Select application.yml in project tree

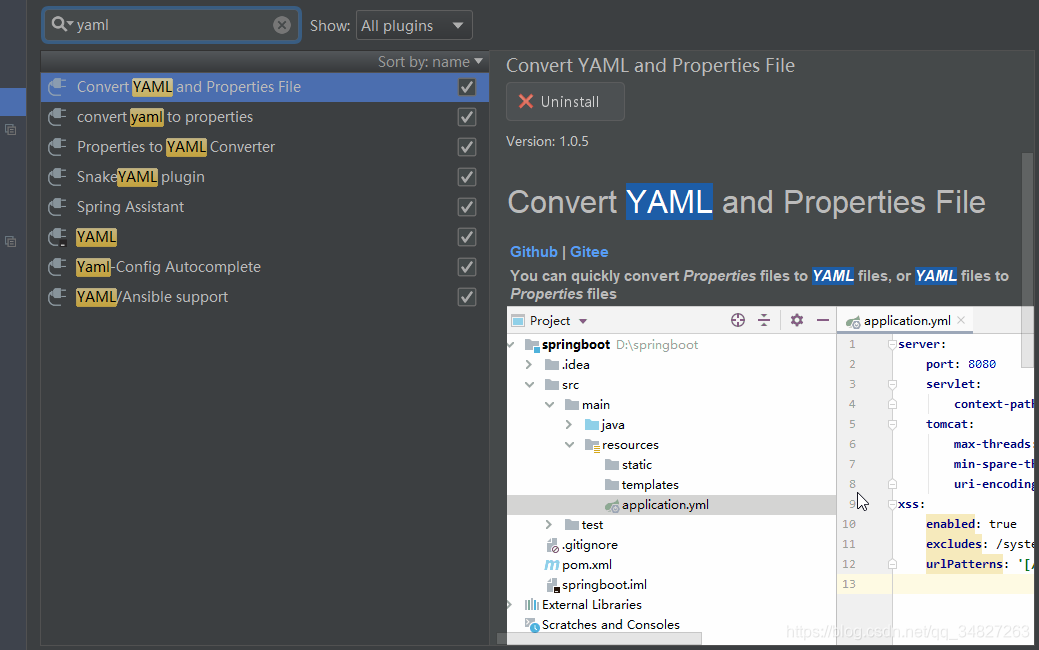click(671, 505)
